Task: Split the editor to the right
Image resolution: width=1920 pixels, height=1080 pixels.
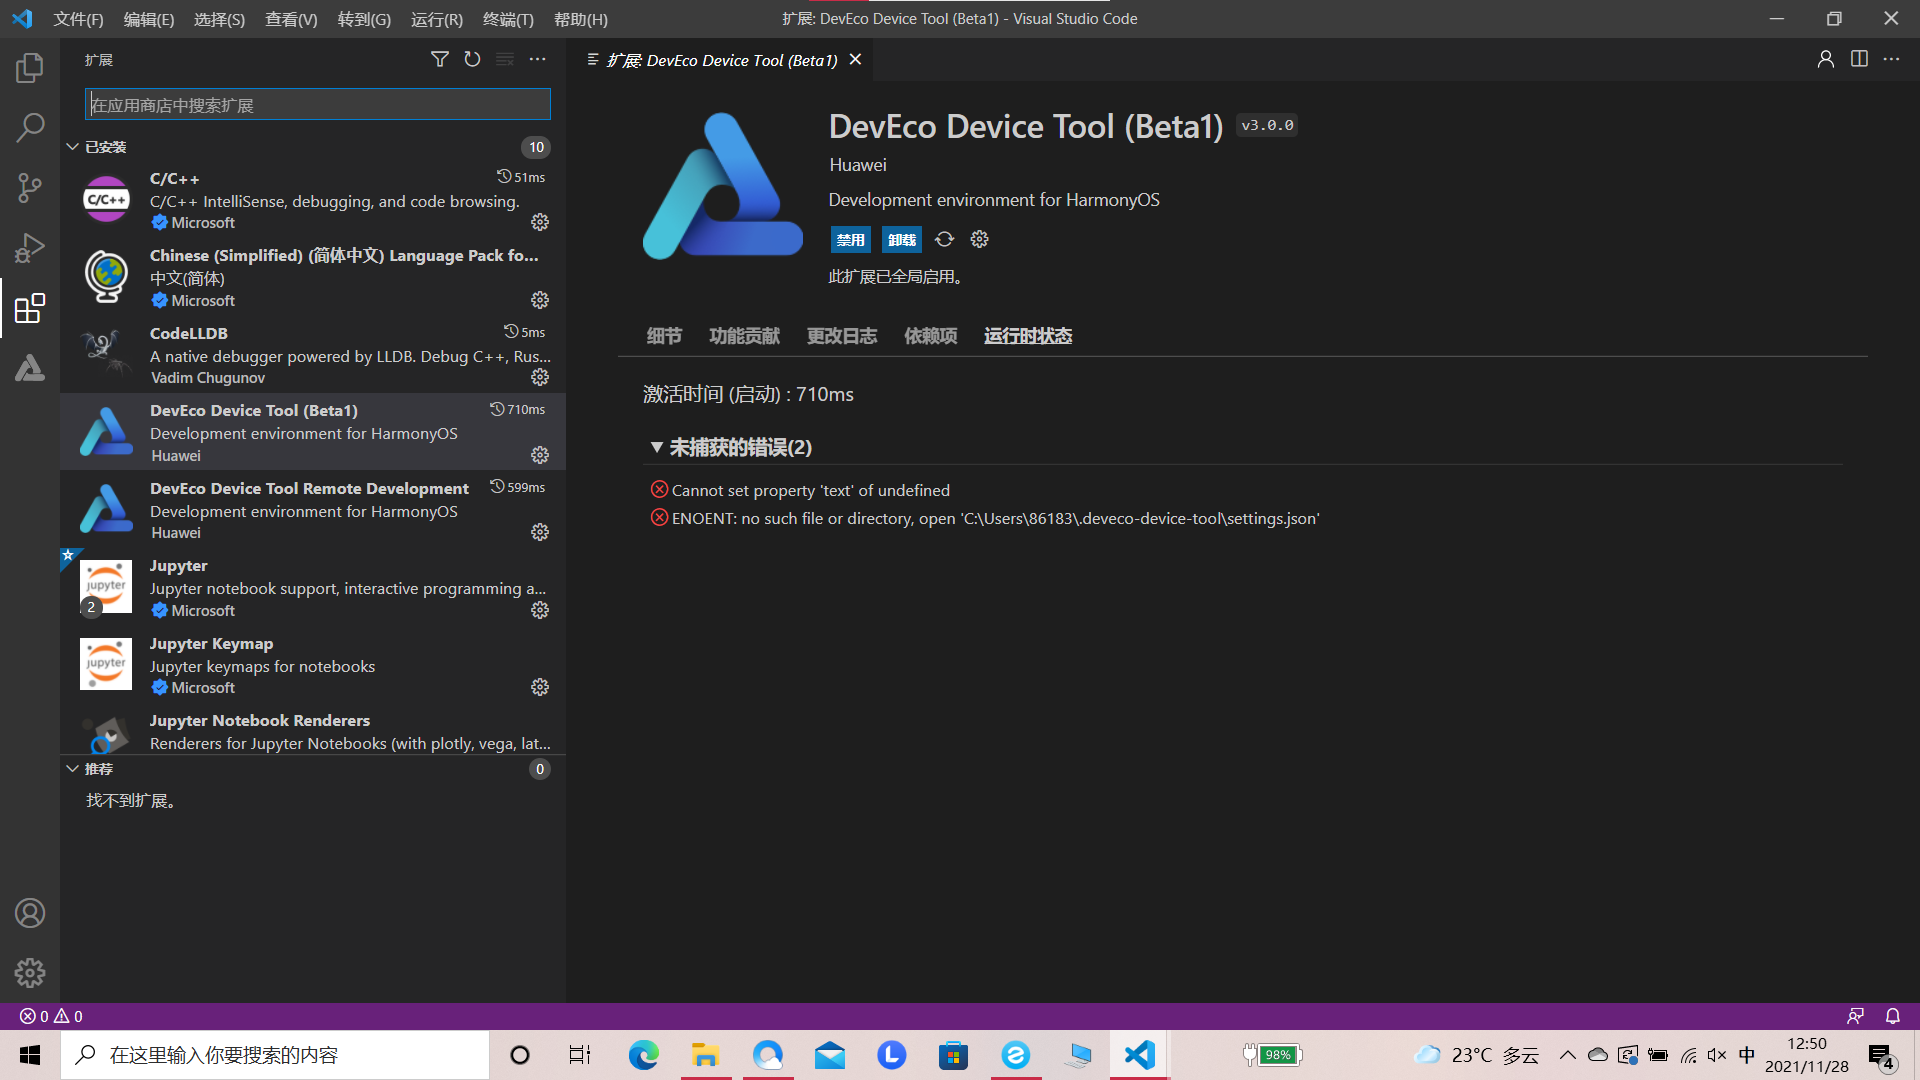Action: click(1859, 60)
